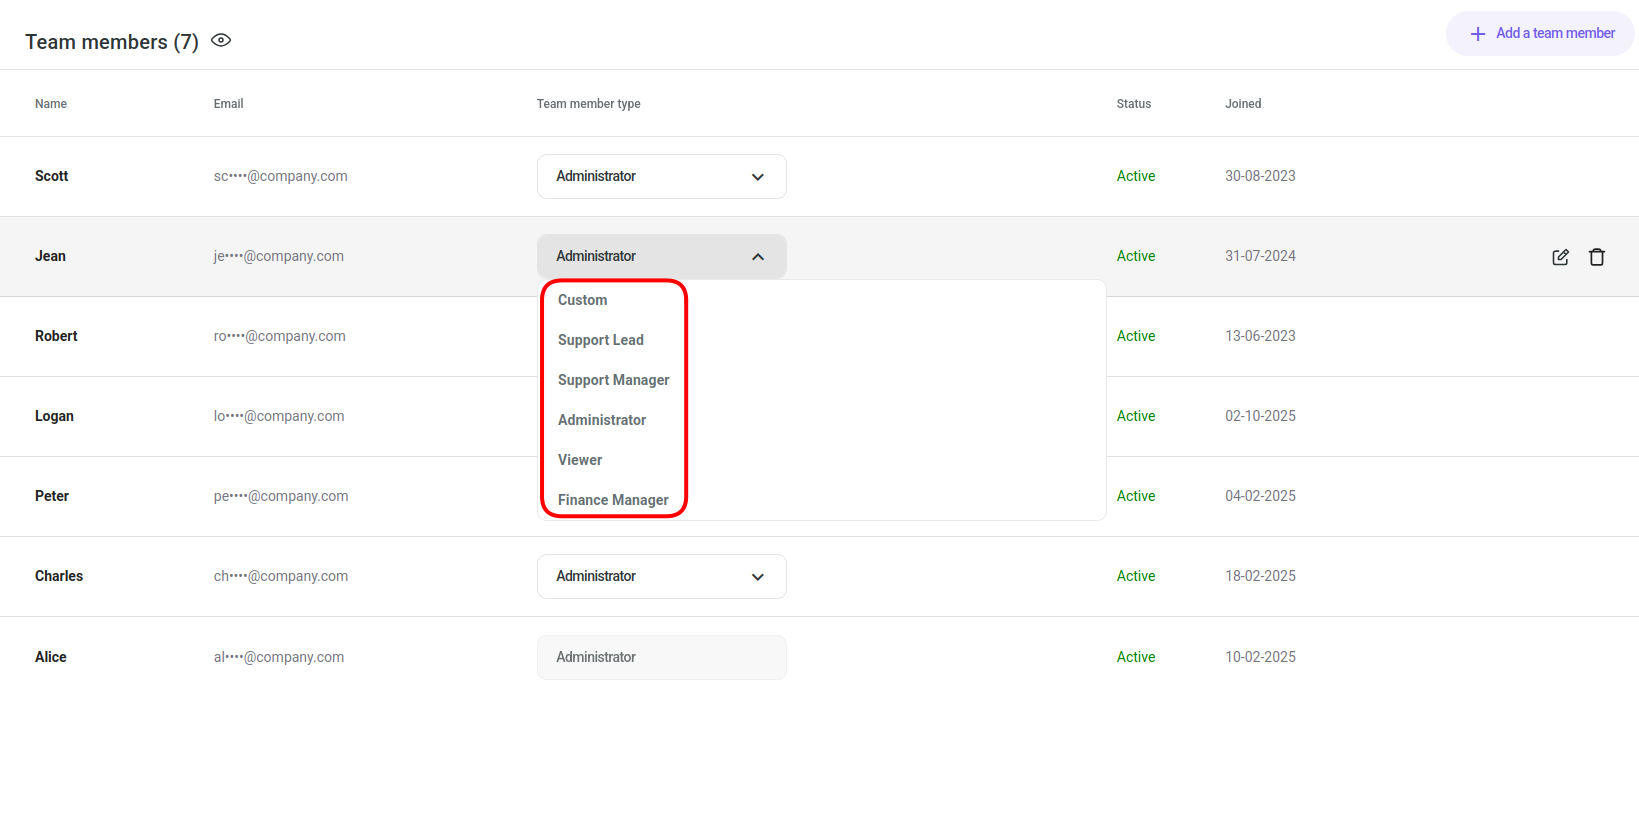The height and width of the screenshot is (828, 1639).
Task: Click the Status column header
Action: tap(1133, 104)
